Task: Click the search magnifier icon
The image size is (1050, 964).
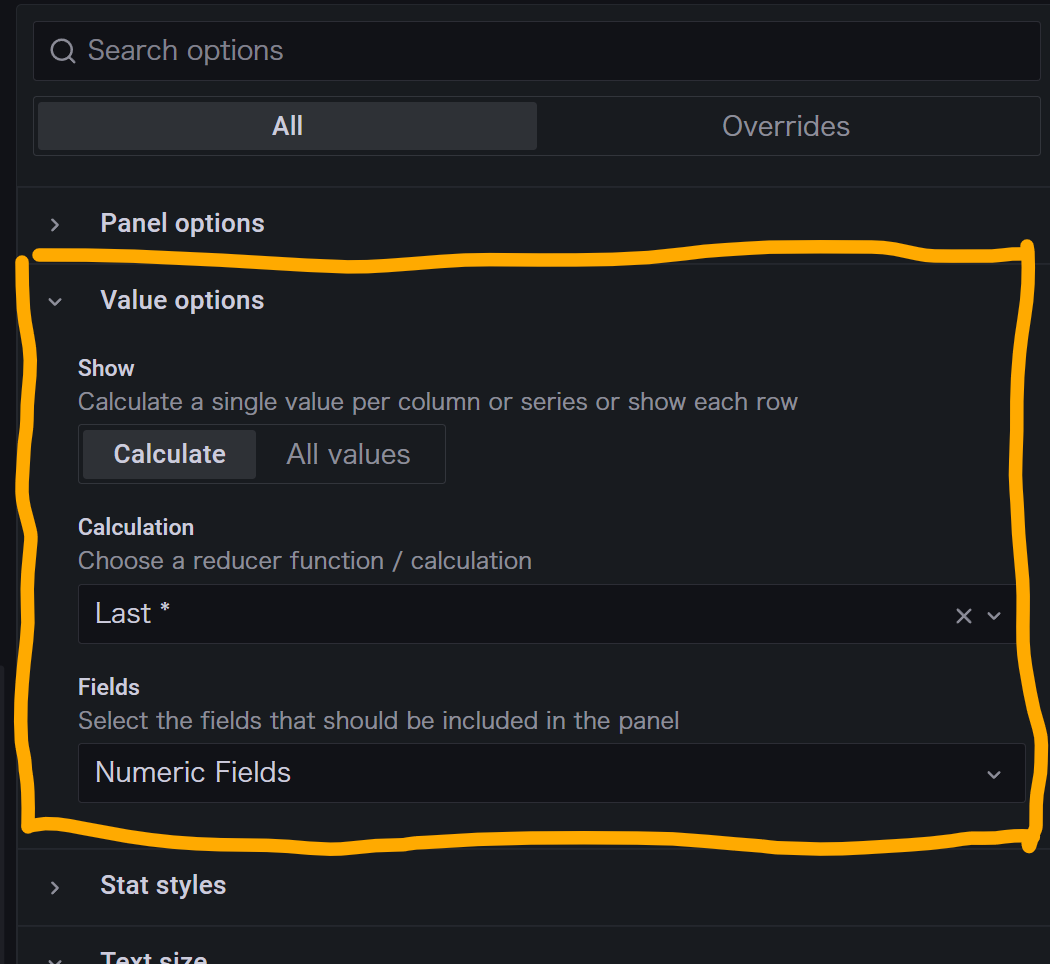Action: click(x=63, y=51)
